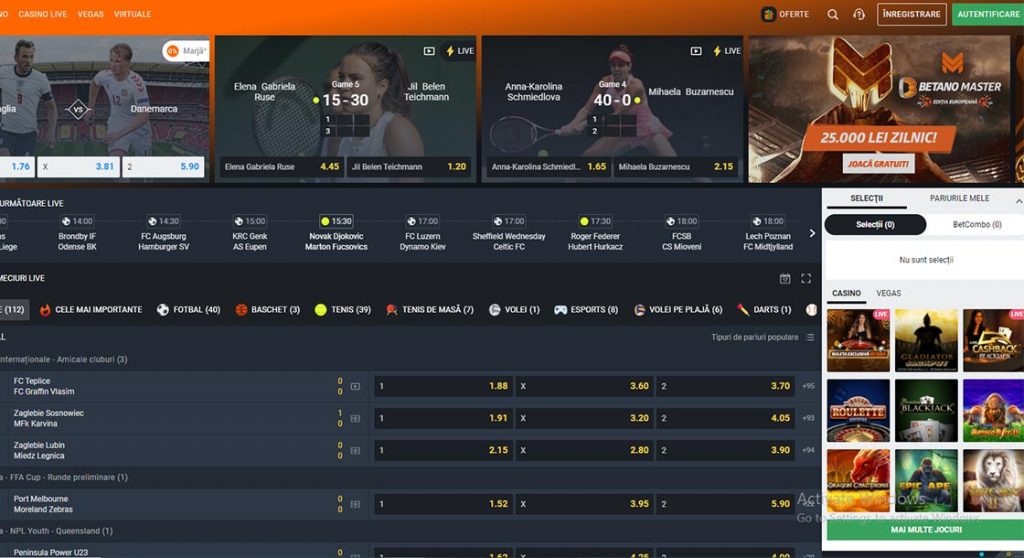The width and height of the screenshot is (1024, 558).
Task: Select FOTBAL (40) sport filter
Action: (x=188, y=310)
